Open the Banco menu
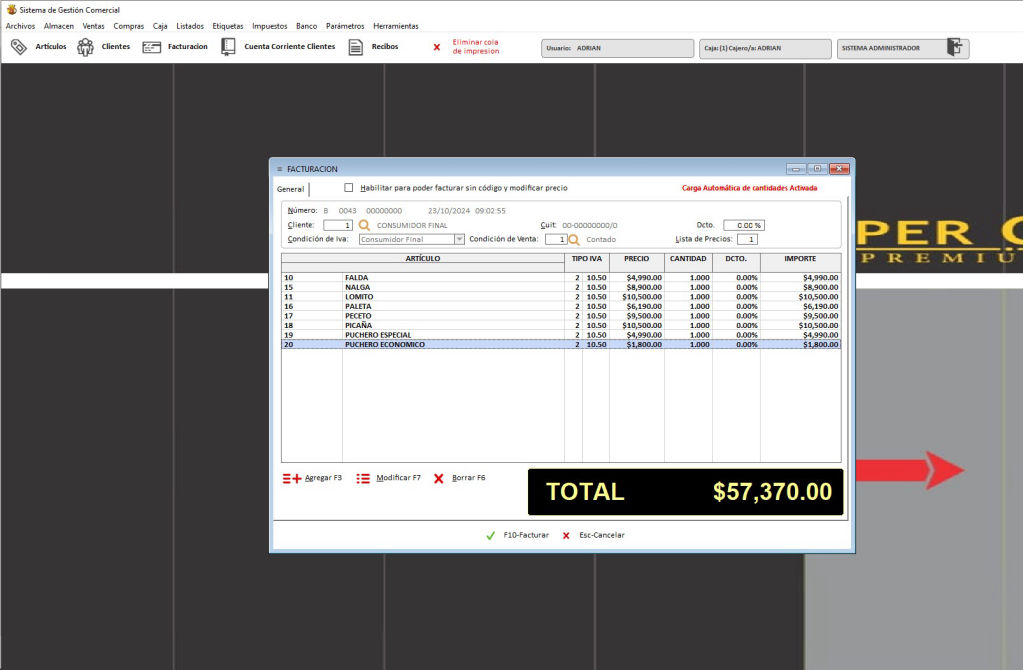 [307, 26]
